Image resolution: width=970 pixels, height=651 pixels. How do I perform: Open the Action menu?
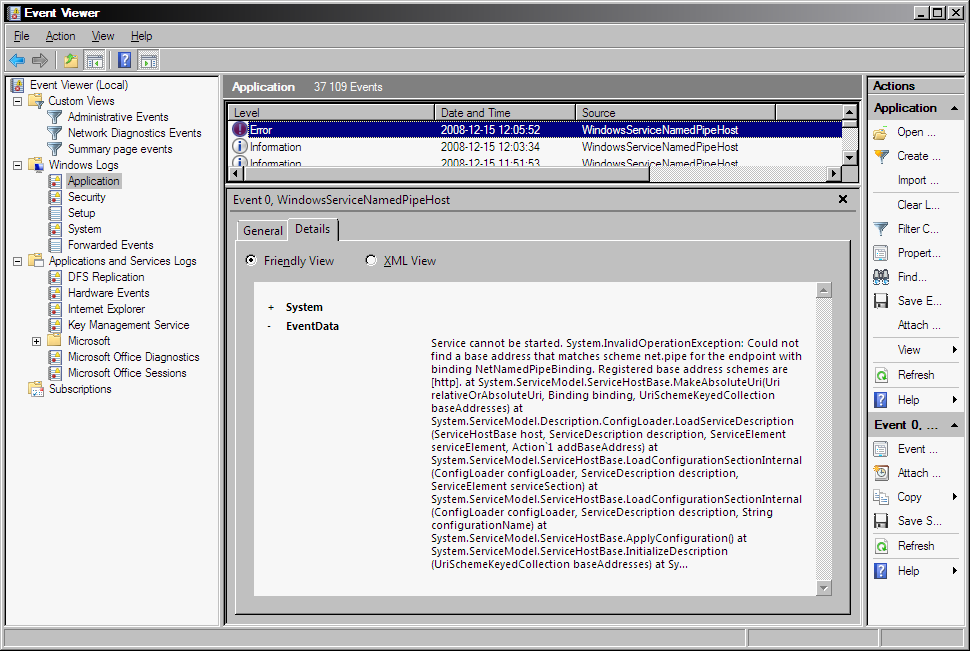click(61, 36)
